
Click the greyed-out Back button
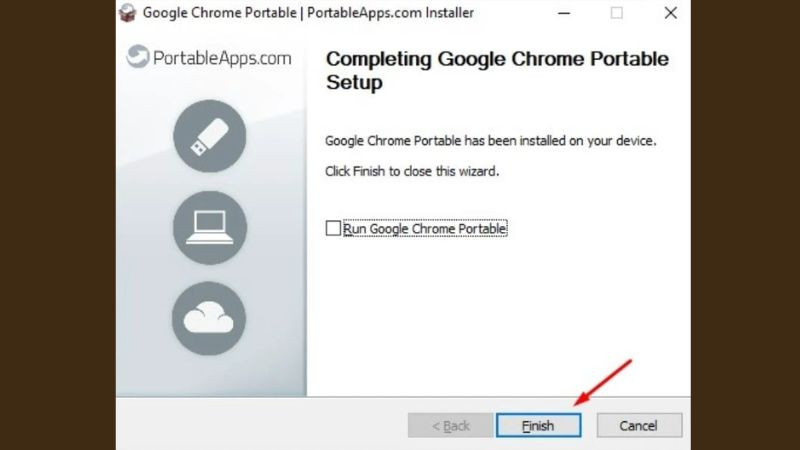(x=451, y=425)
